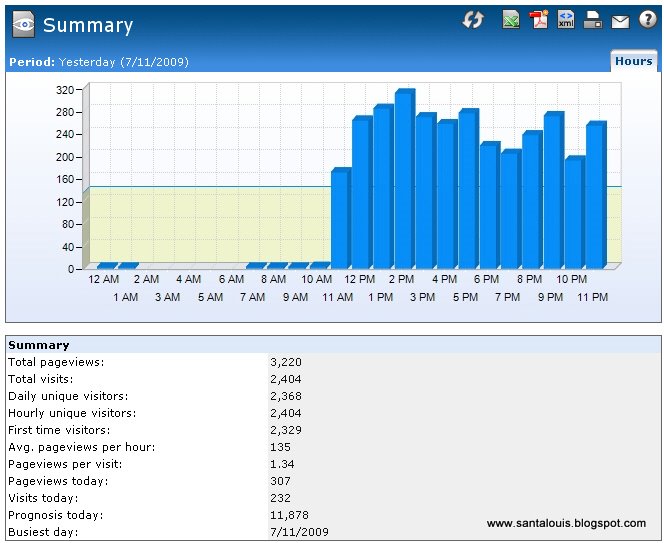Select the 7 PM bar in chart
The height and width of the screenshot is (543, 664).
point(510,210)
